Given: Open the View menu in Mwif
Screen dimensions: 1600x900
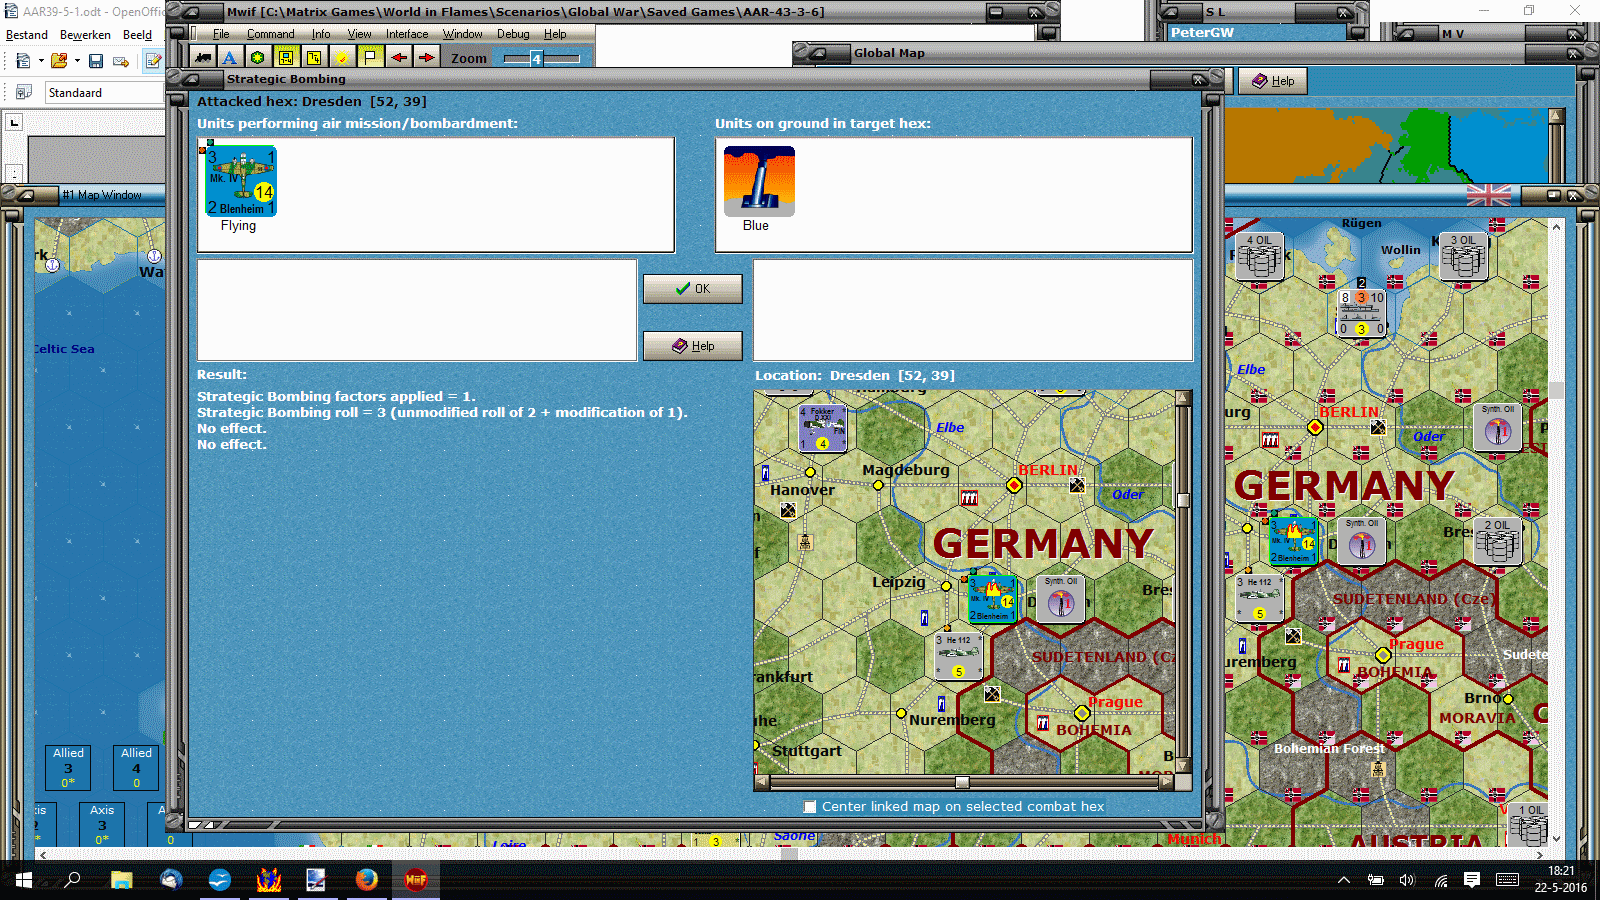Looking at the screenshot, I should (359, 34).
